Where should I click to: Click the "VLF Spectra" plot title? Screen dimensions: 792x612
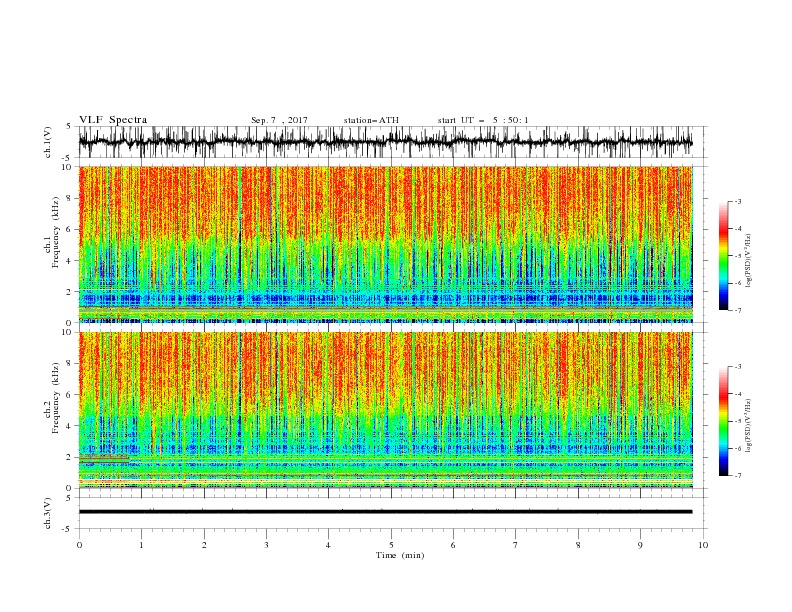(x=113, y=120)
